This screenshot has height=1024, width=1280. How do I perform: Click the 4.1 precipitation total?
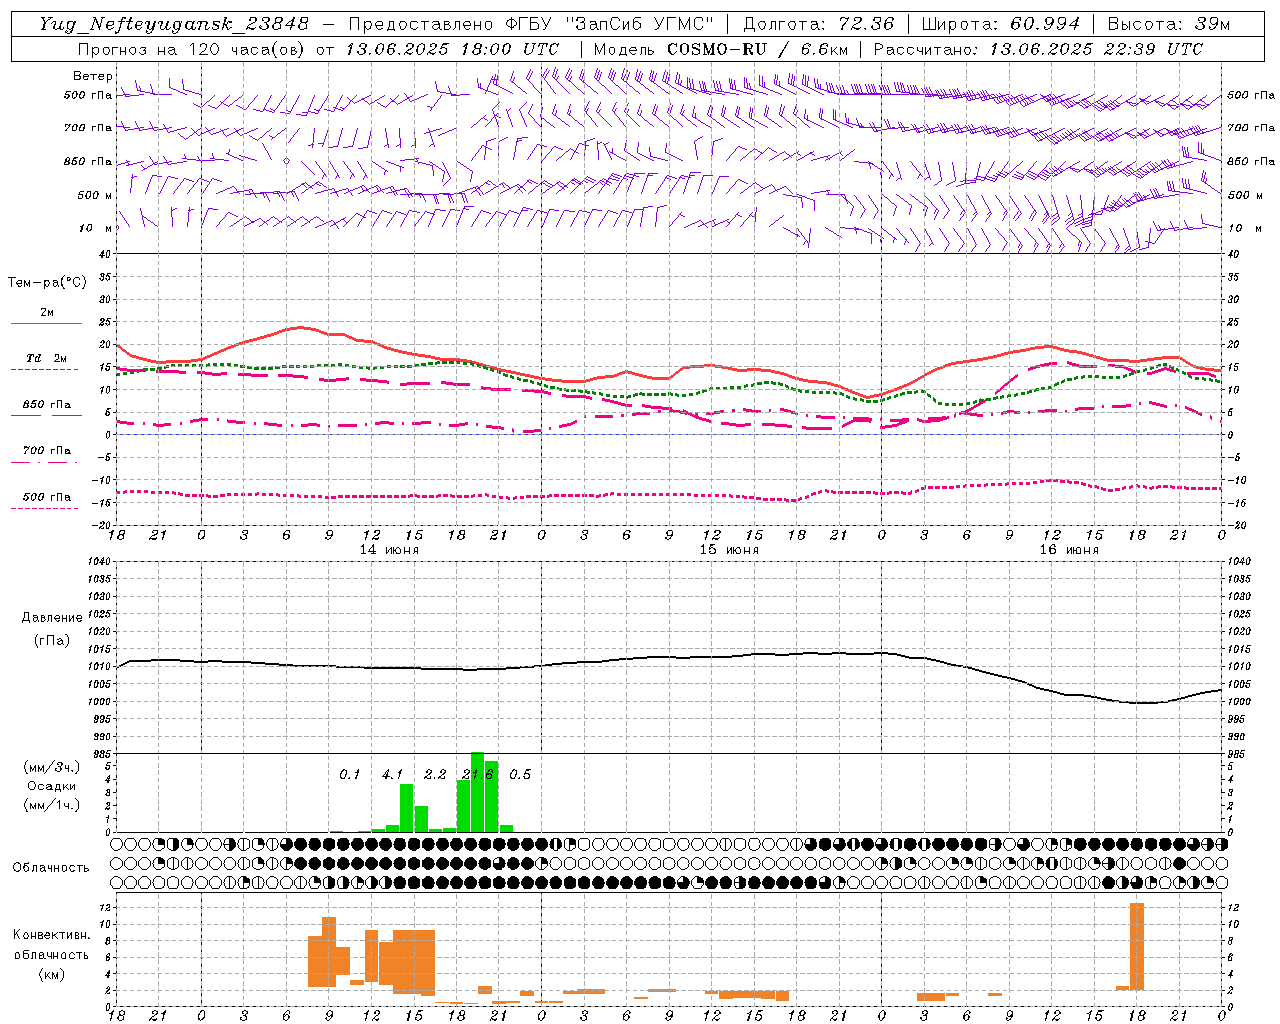(392, 774)
